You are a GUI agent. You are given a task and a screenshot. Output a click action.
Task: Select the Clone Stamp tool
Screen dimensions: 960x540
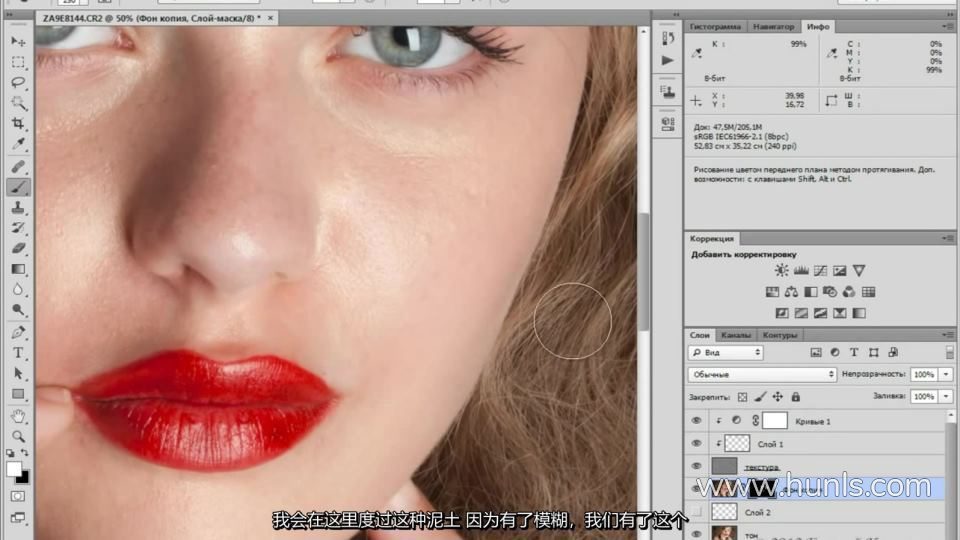[x=18, y=208]
